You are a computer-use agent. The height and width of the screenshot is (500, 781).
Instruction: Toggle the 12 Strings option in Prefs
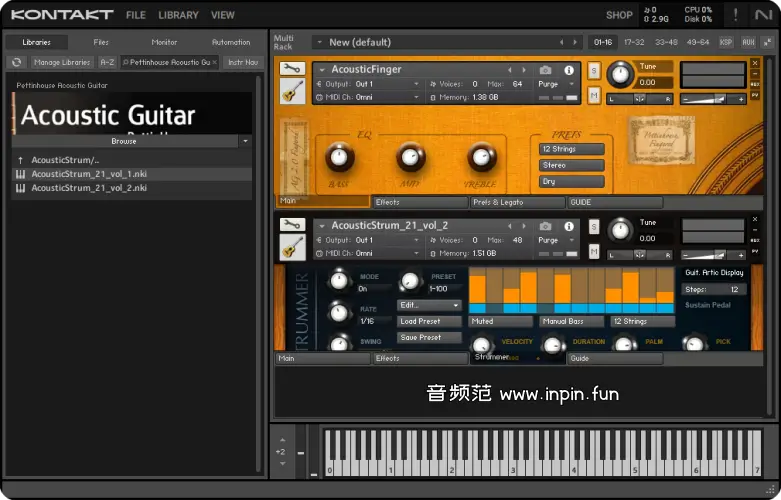click(x=572, y=149)
